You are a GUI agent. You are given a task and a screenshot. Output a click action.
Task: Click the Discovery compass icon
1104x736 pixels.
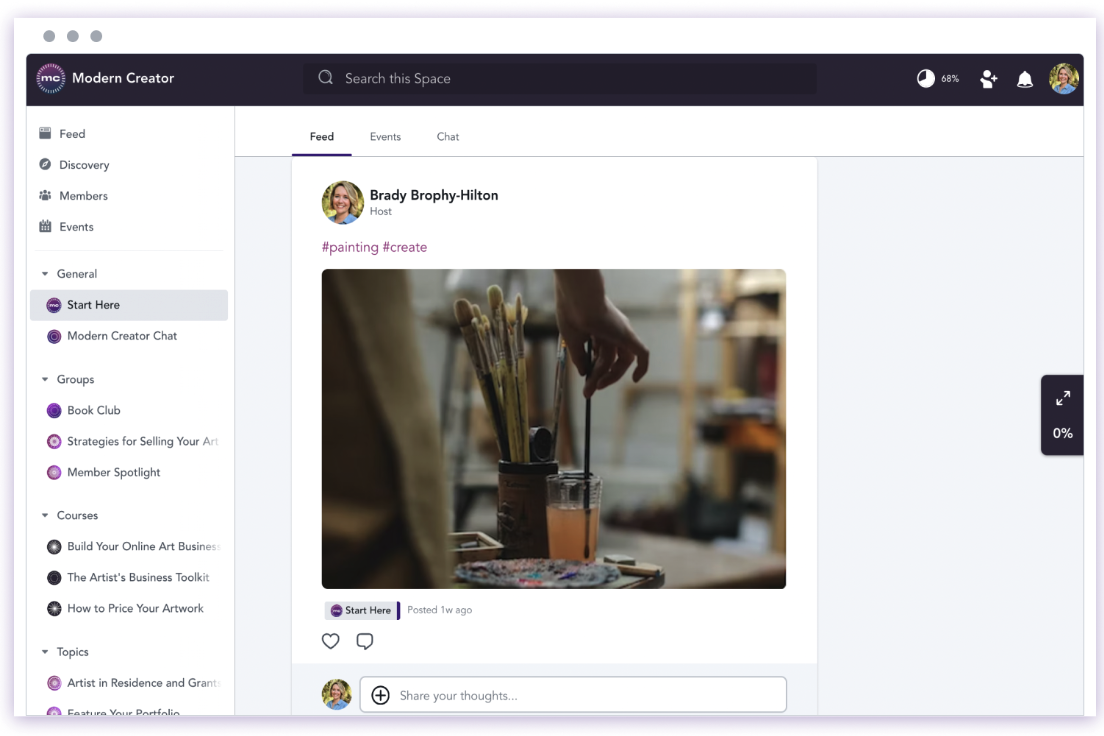[45, 164]
